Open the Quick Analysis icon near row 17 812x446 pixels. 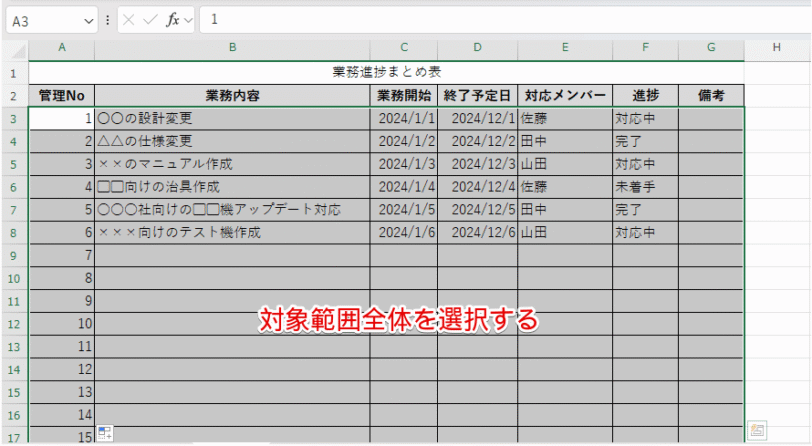point(105,433)
